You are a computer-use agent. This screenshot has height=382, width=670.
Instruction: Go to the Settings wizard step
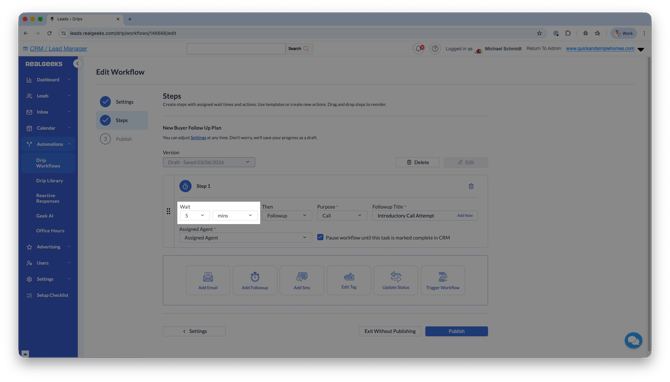122,102
